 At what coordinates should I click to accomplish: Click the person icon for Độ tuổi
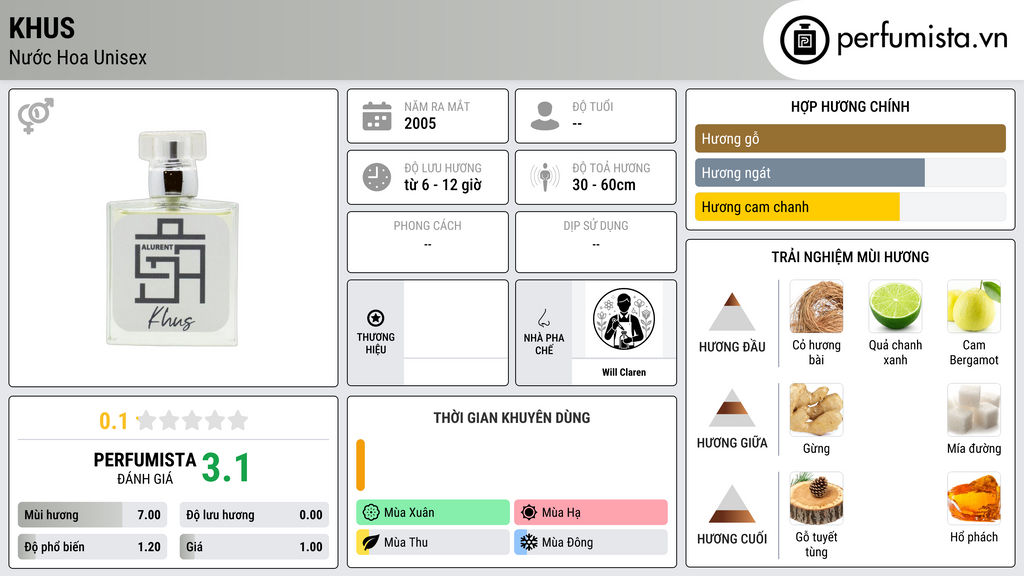(x=545, y=116)
